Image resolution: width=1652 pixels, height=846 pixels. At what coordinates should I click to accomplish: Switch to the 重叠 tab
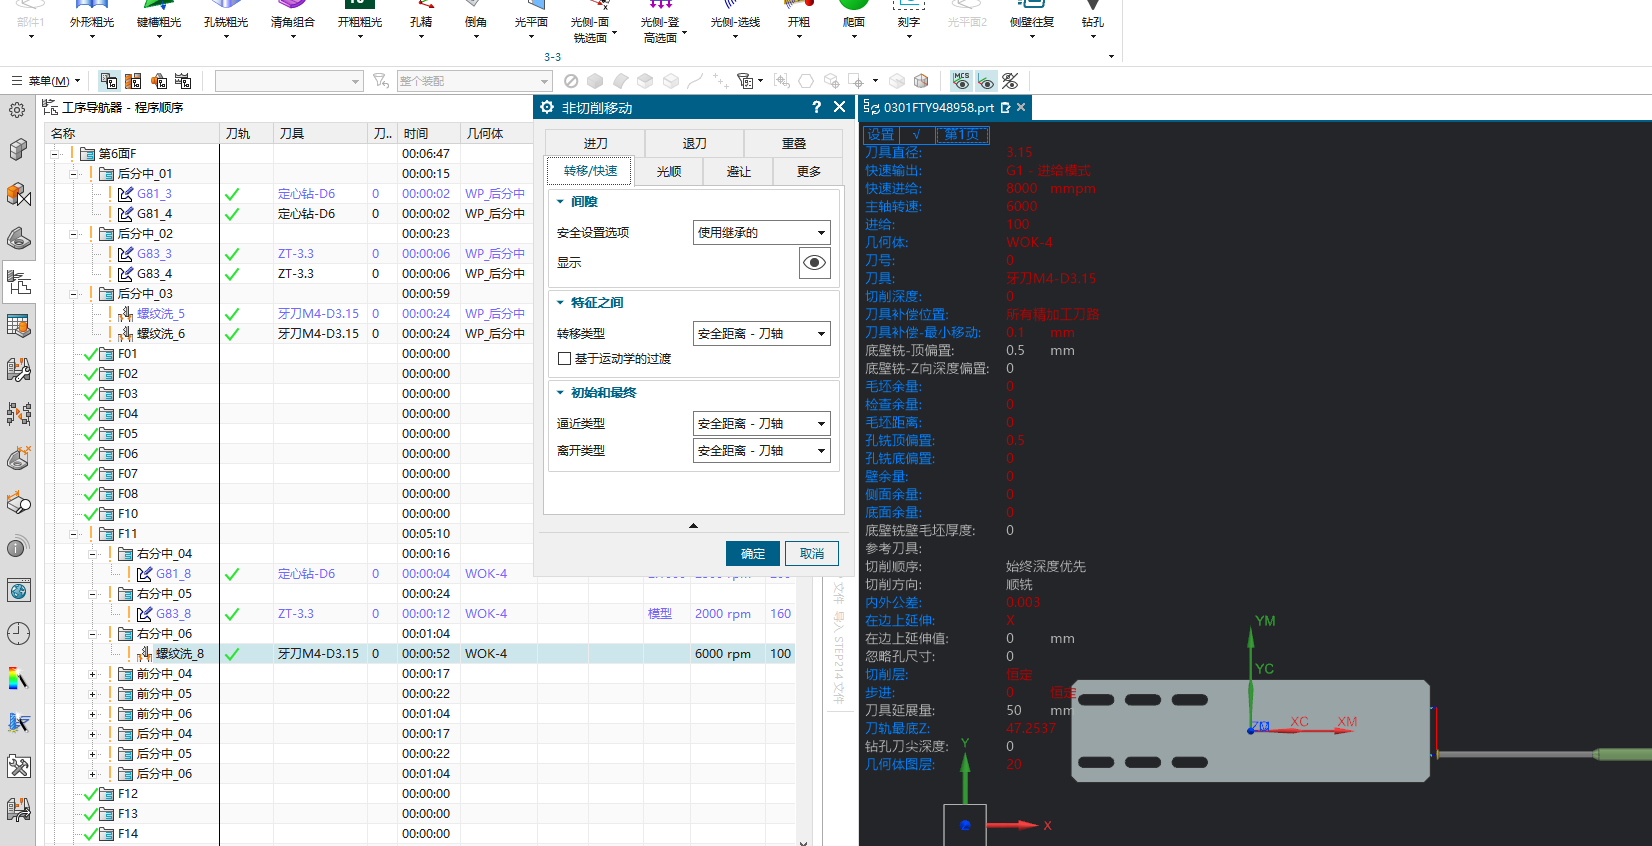(x=794, y=144)
